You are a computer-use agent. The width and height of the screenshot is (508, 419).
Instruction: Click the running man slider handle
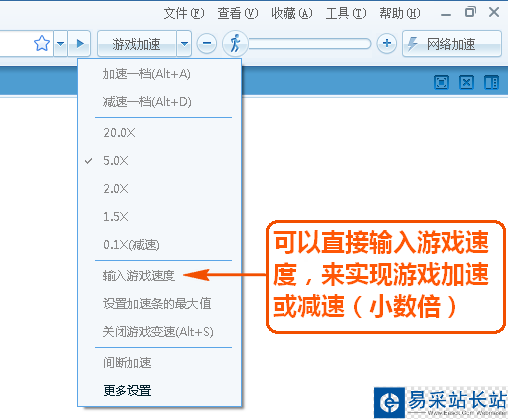(235, 43)
